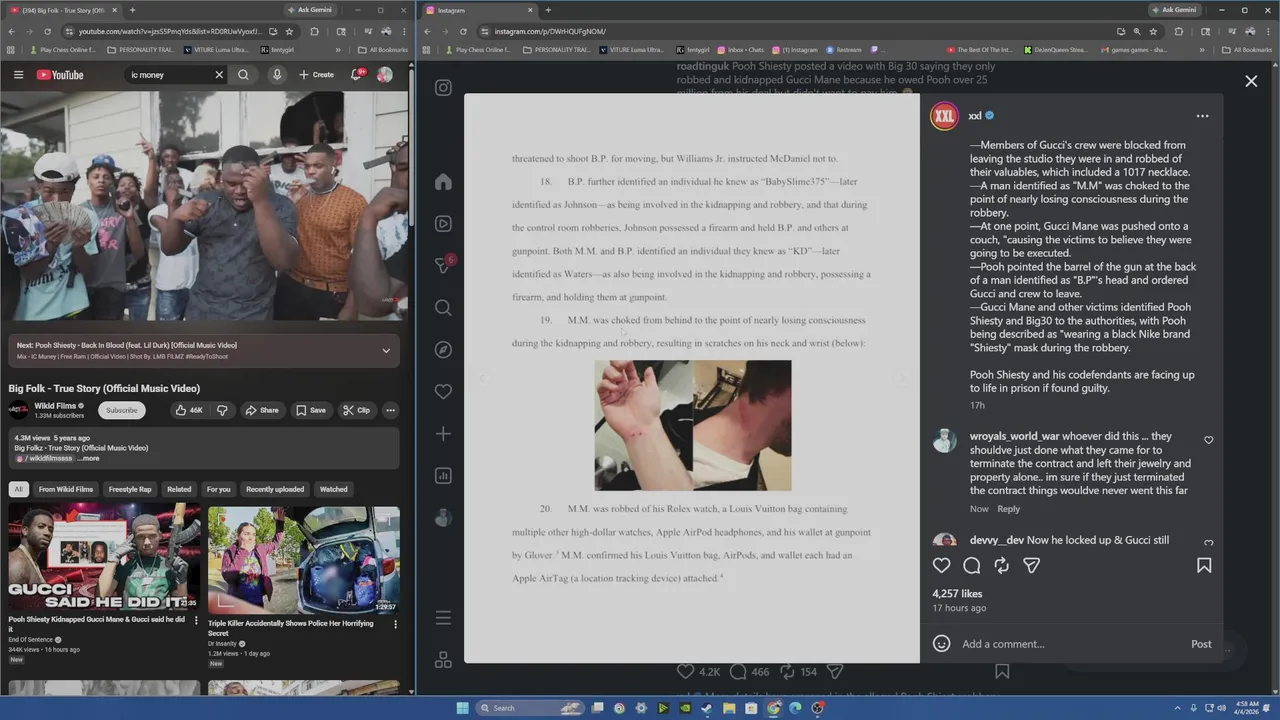Click the YouTube logo home link
The height and width of the screenshot is (720, 1280).
click(x=60, y=75)
